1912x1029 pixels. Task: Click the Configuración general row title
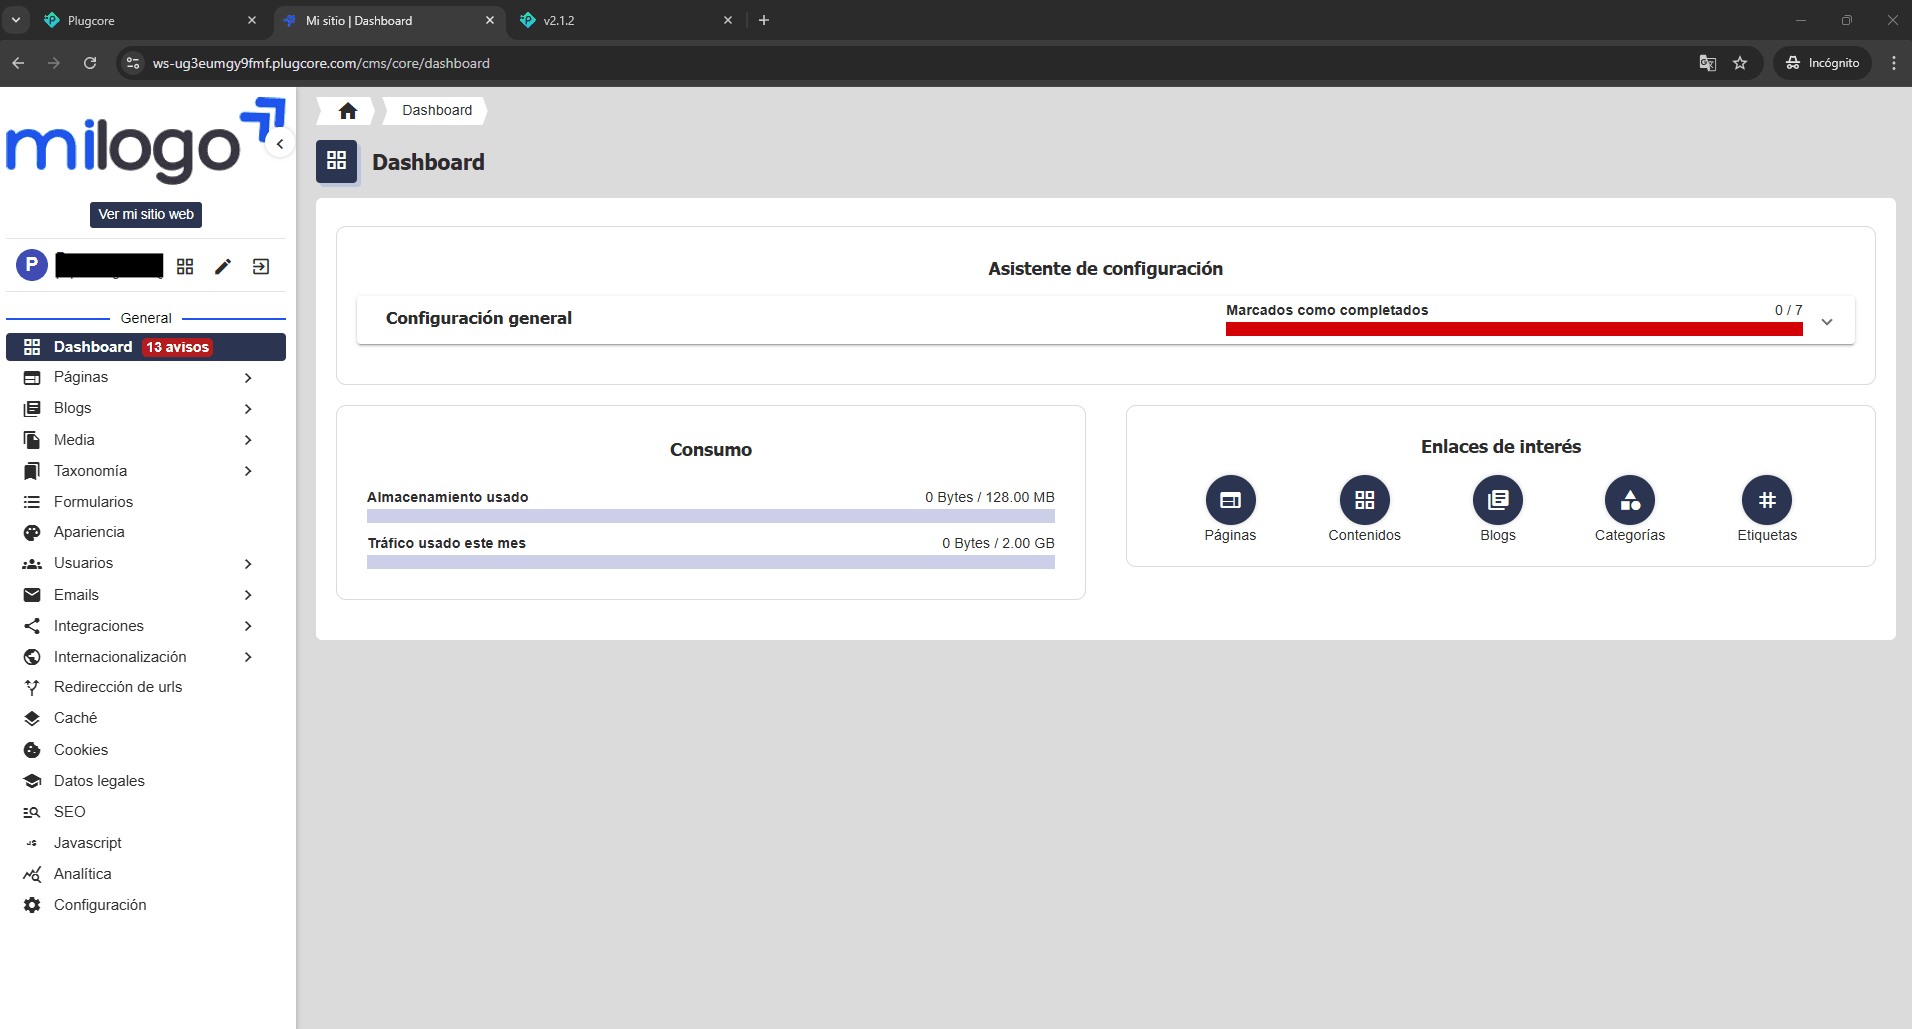[x=479, y=318]
